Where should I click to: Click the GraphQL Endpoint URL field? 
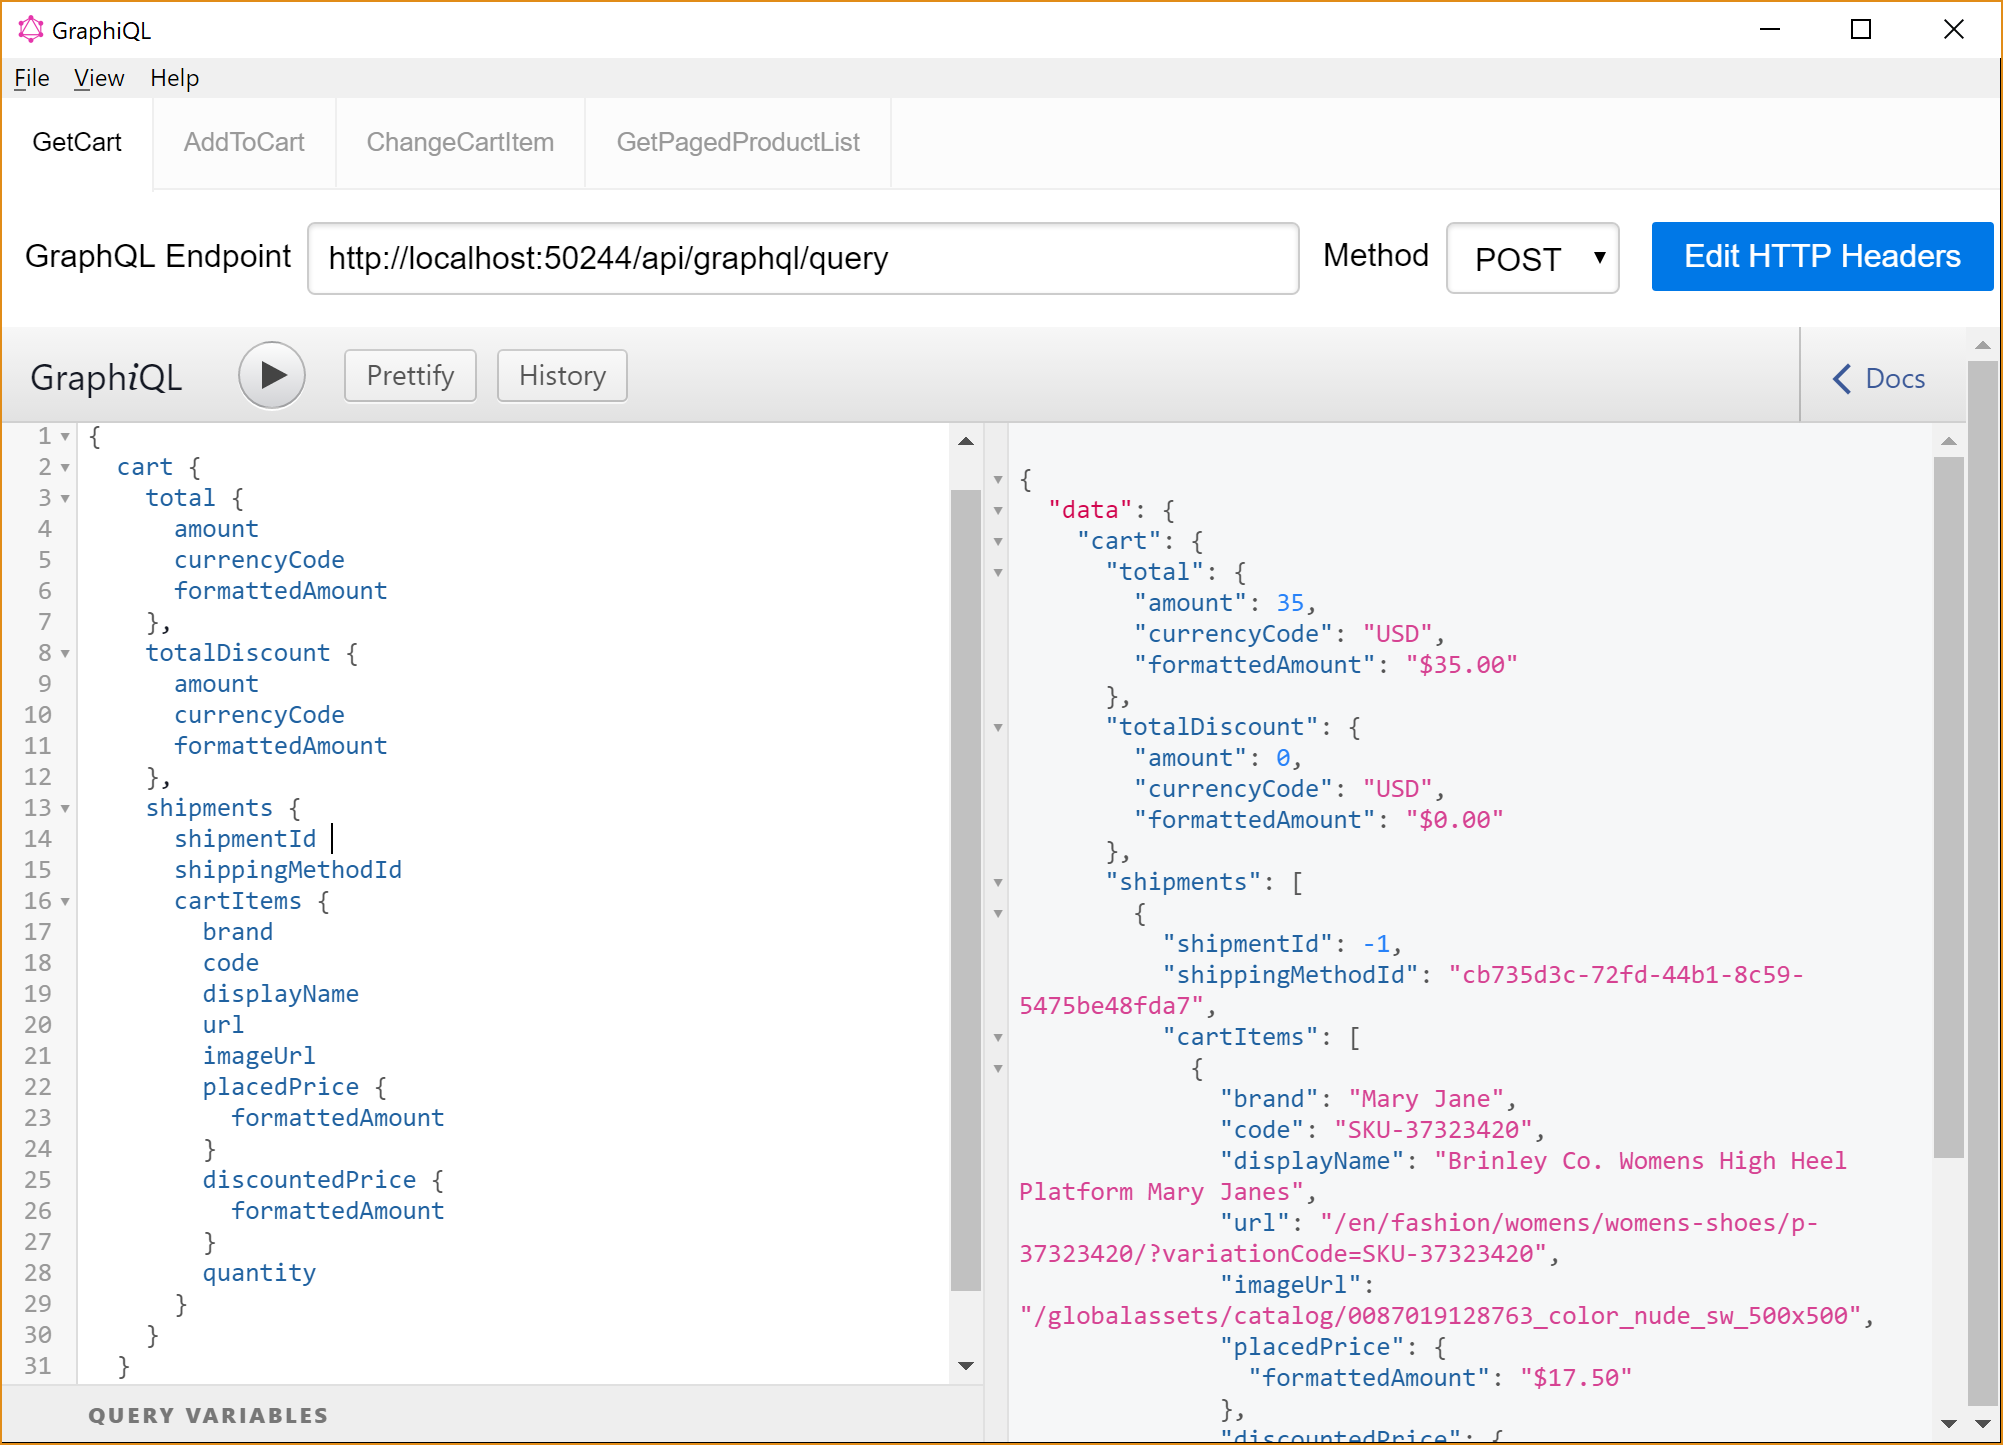point(803,258)
